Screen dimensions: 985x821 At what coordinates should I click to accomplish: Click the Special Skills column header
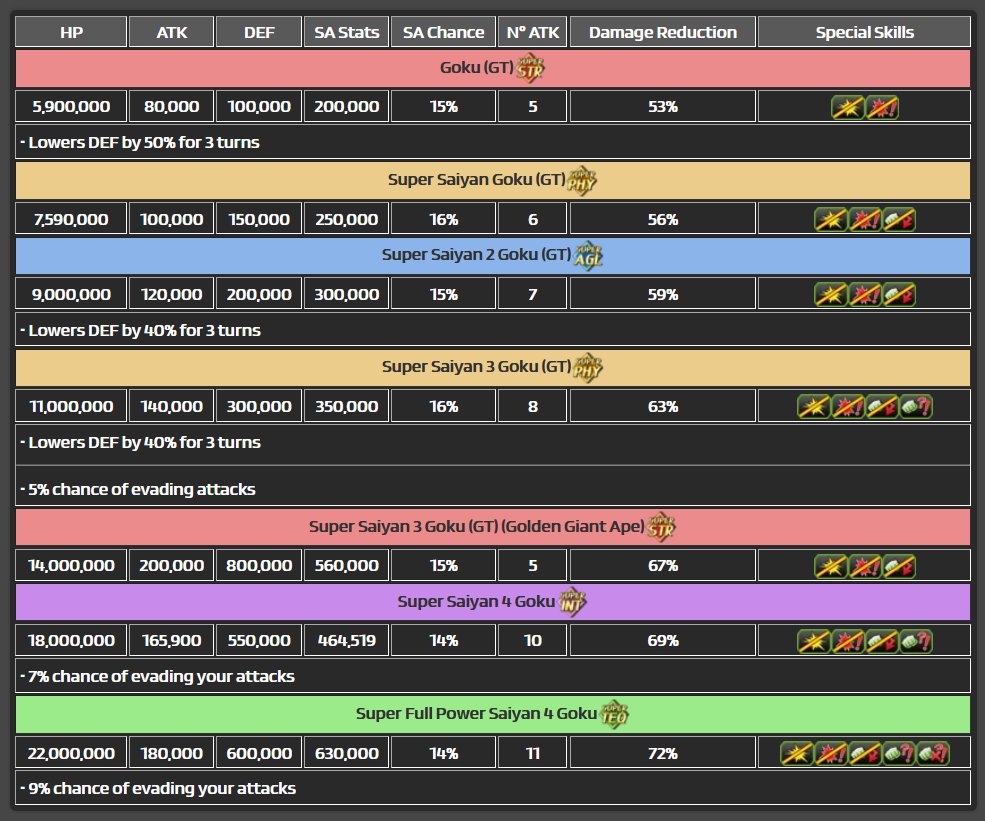(x=864, y=32)
